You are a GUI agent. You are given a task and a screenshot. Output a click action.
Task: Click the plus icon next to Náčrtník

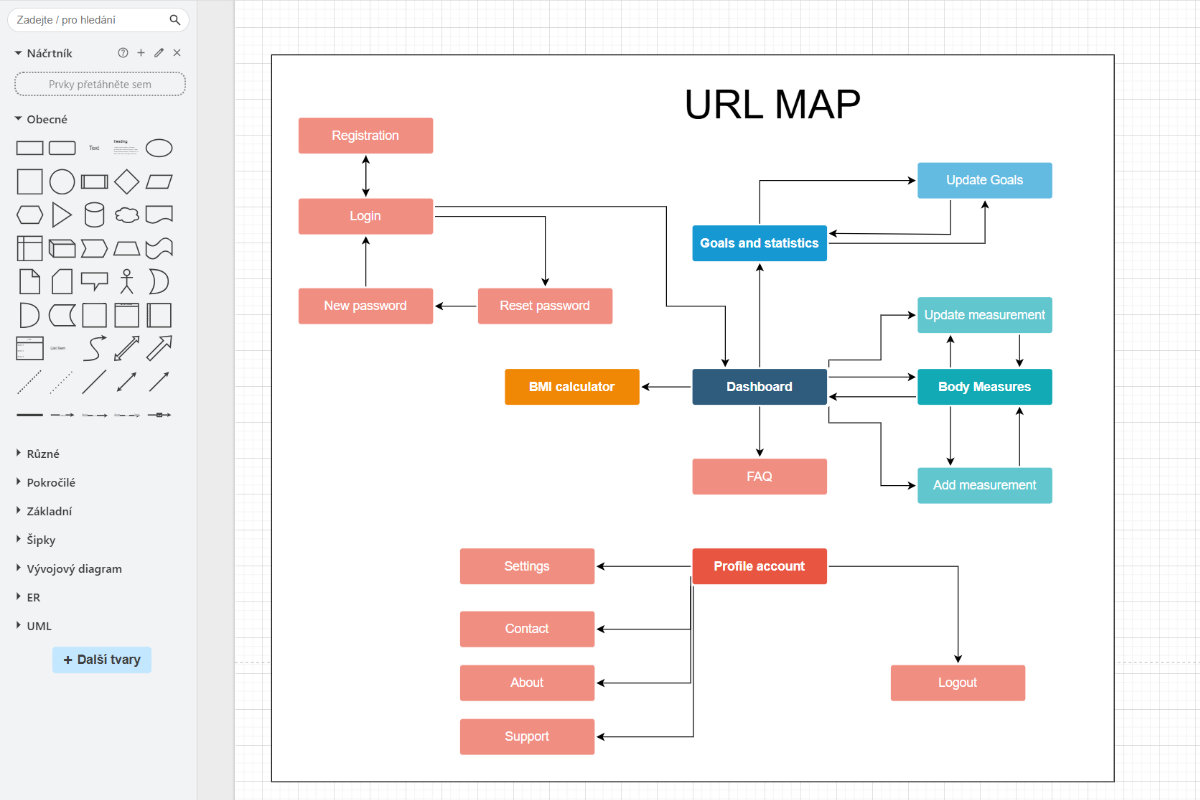(x=140, y=52)
